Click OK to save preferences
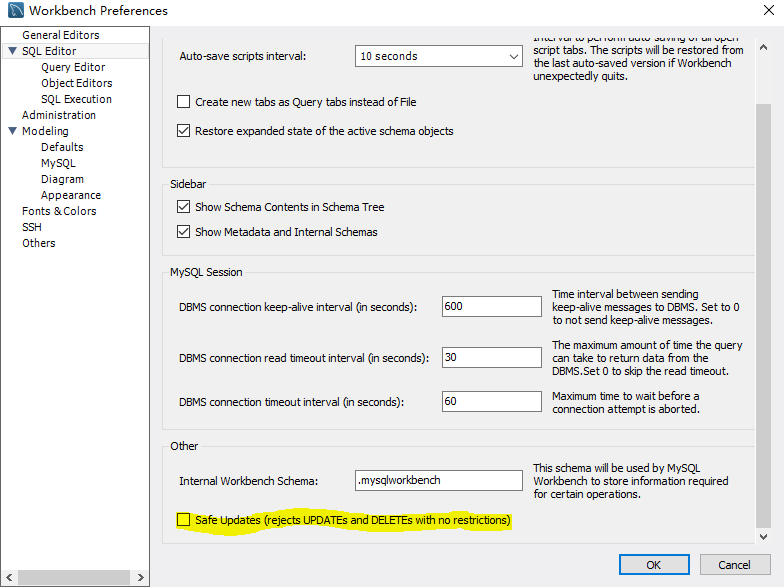 point(654,564)
